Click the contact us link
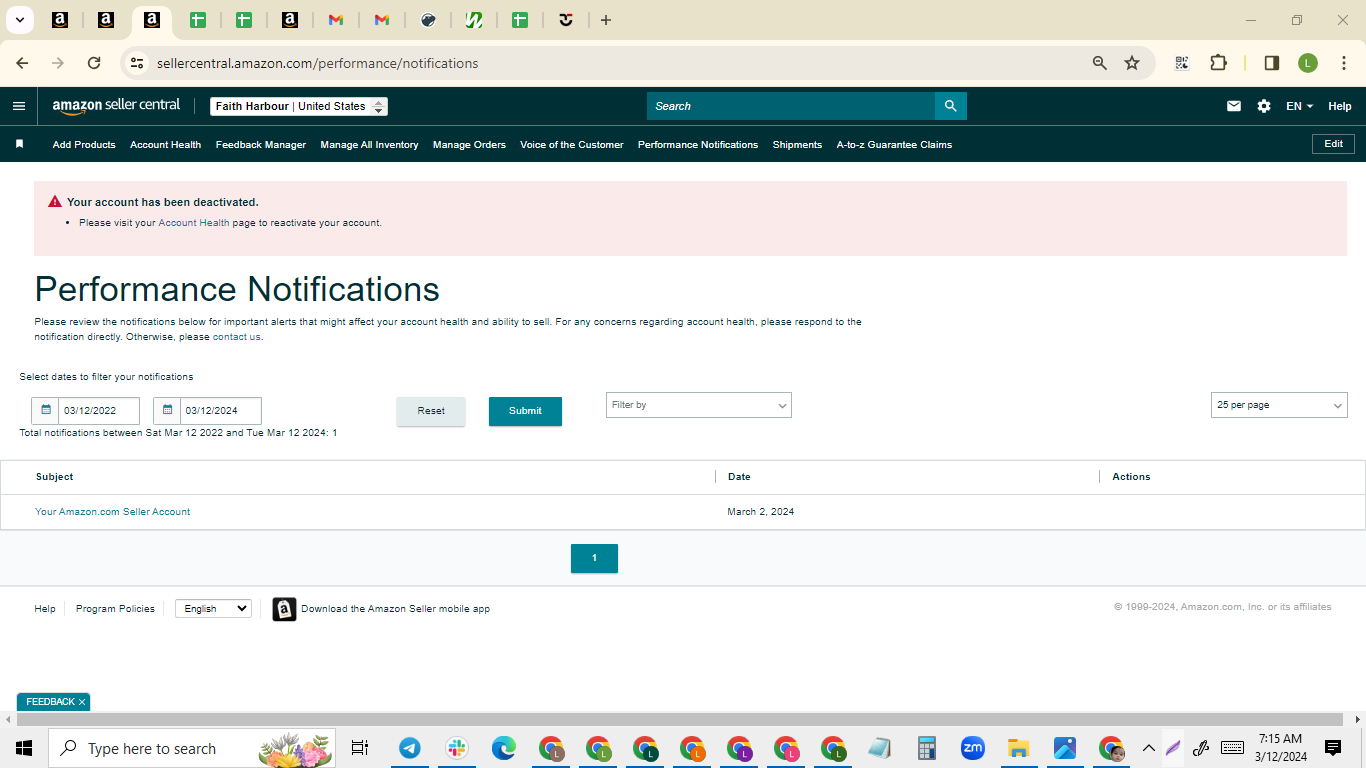 coord(237,337)
